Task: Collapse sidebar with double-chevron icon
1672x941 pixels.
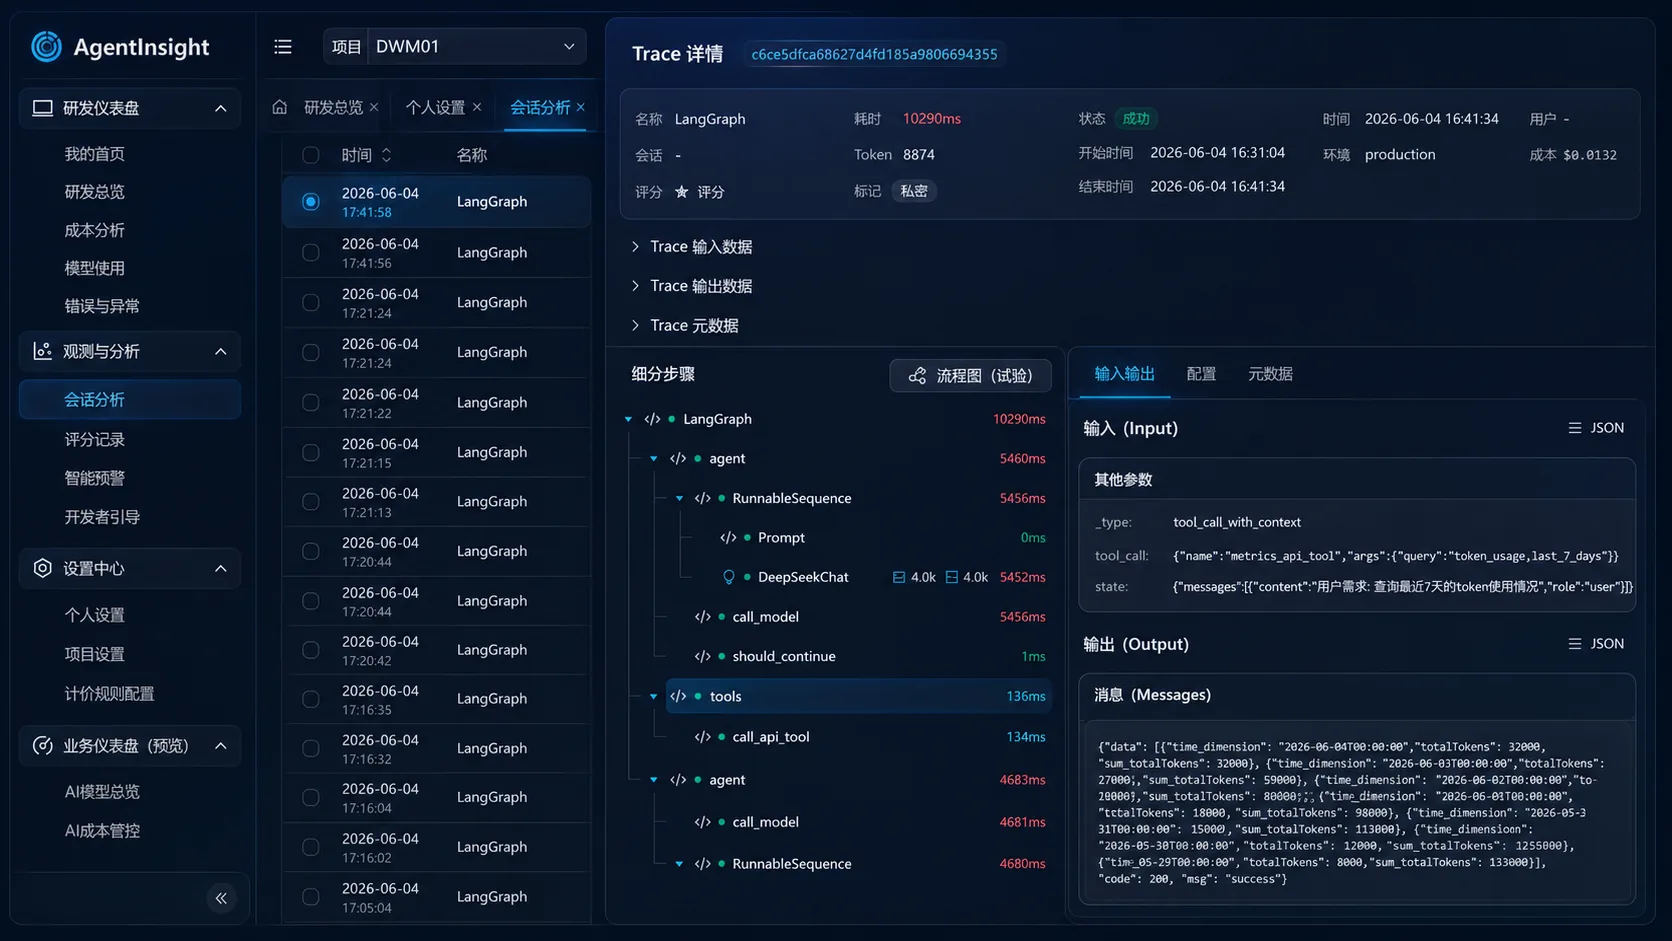Action: pos(221,898)
